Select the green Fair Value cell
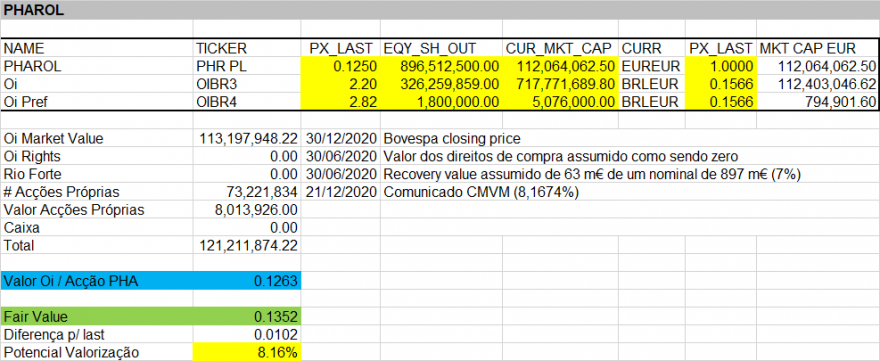This screenshot has width=880, height=361. coord(151,317)
